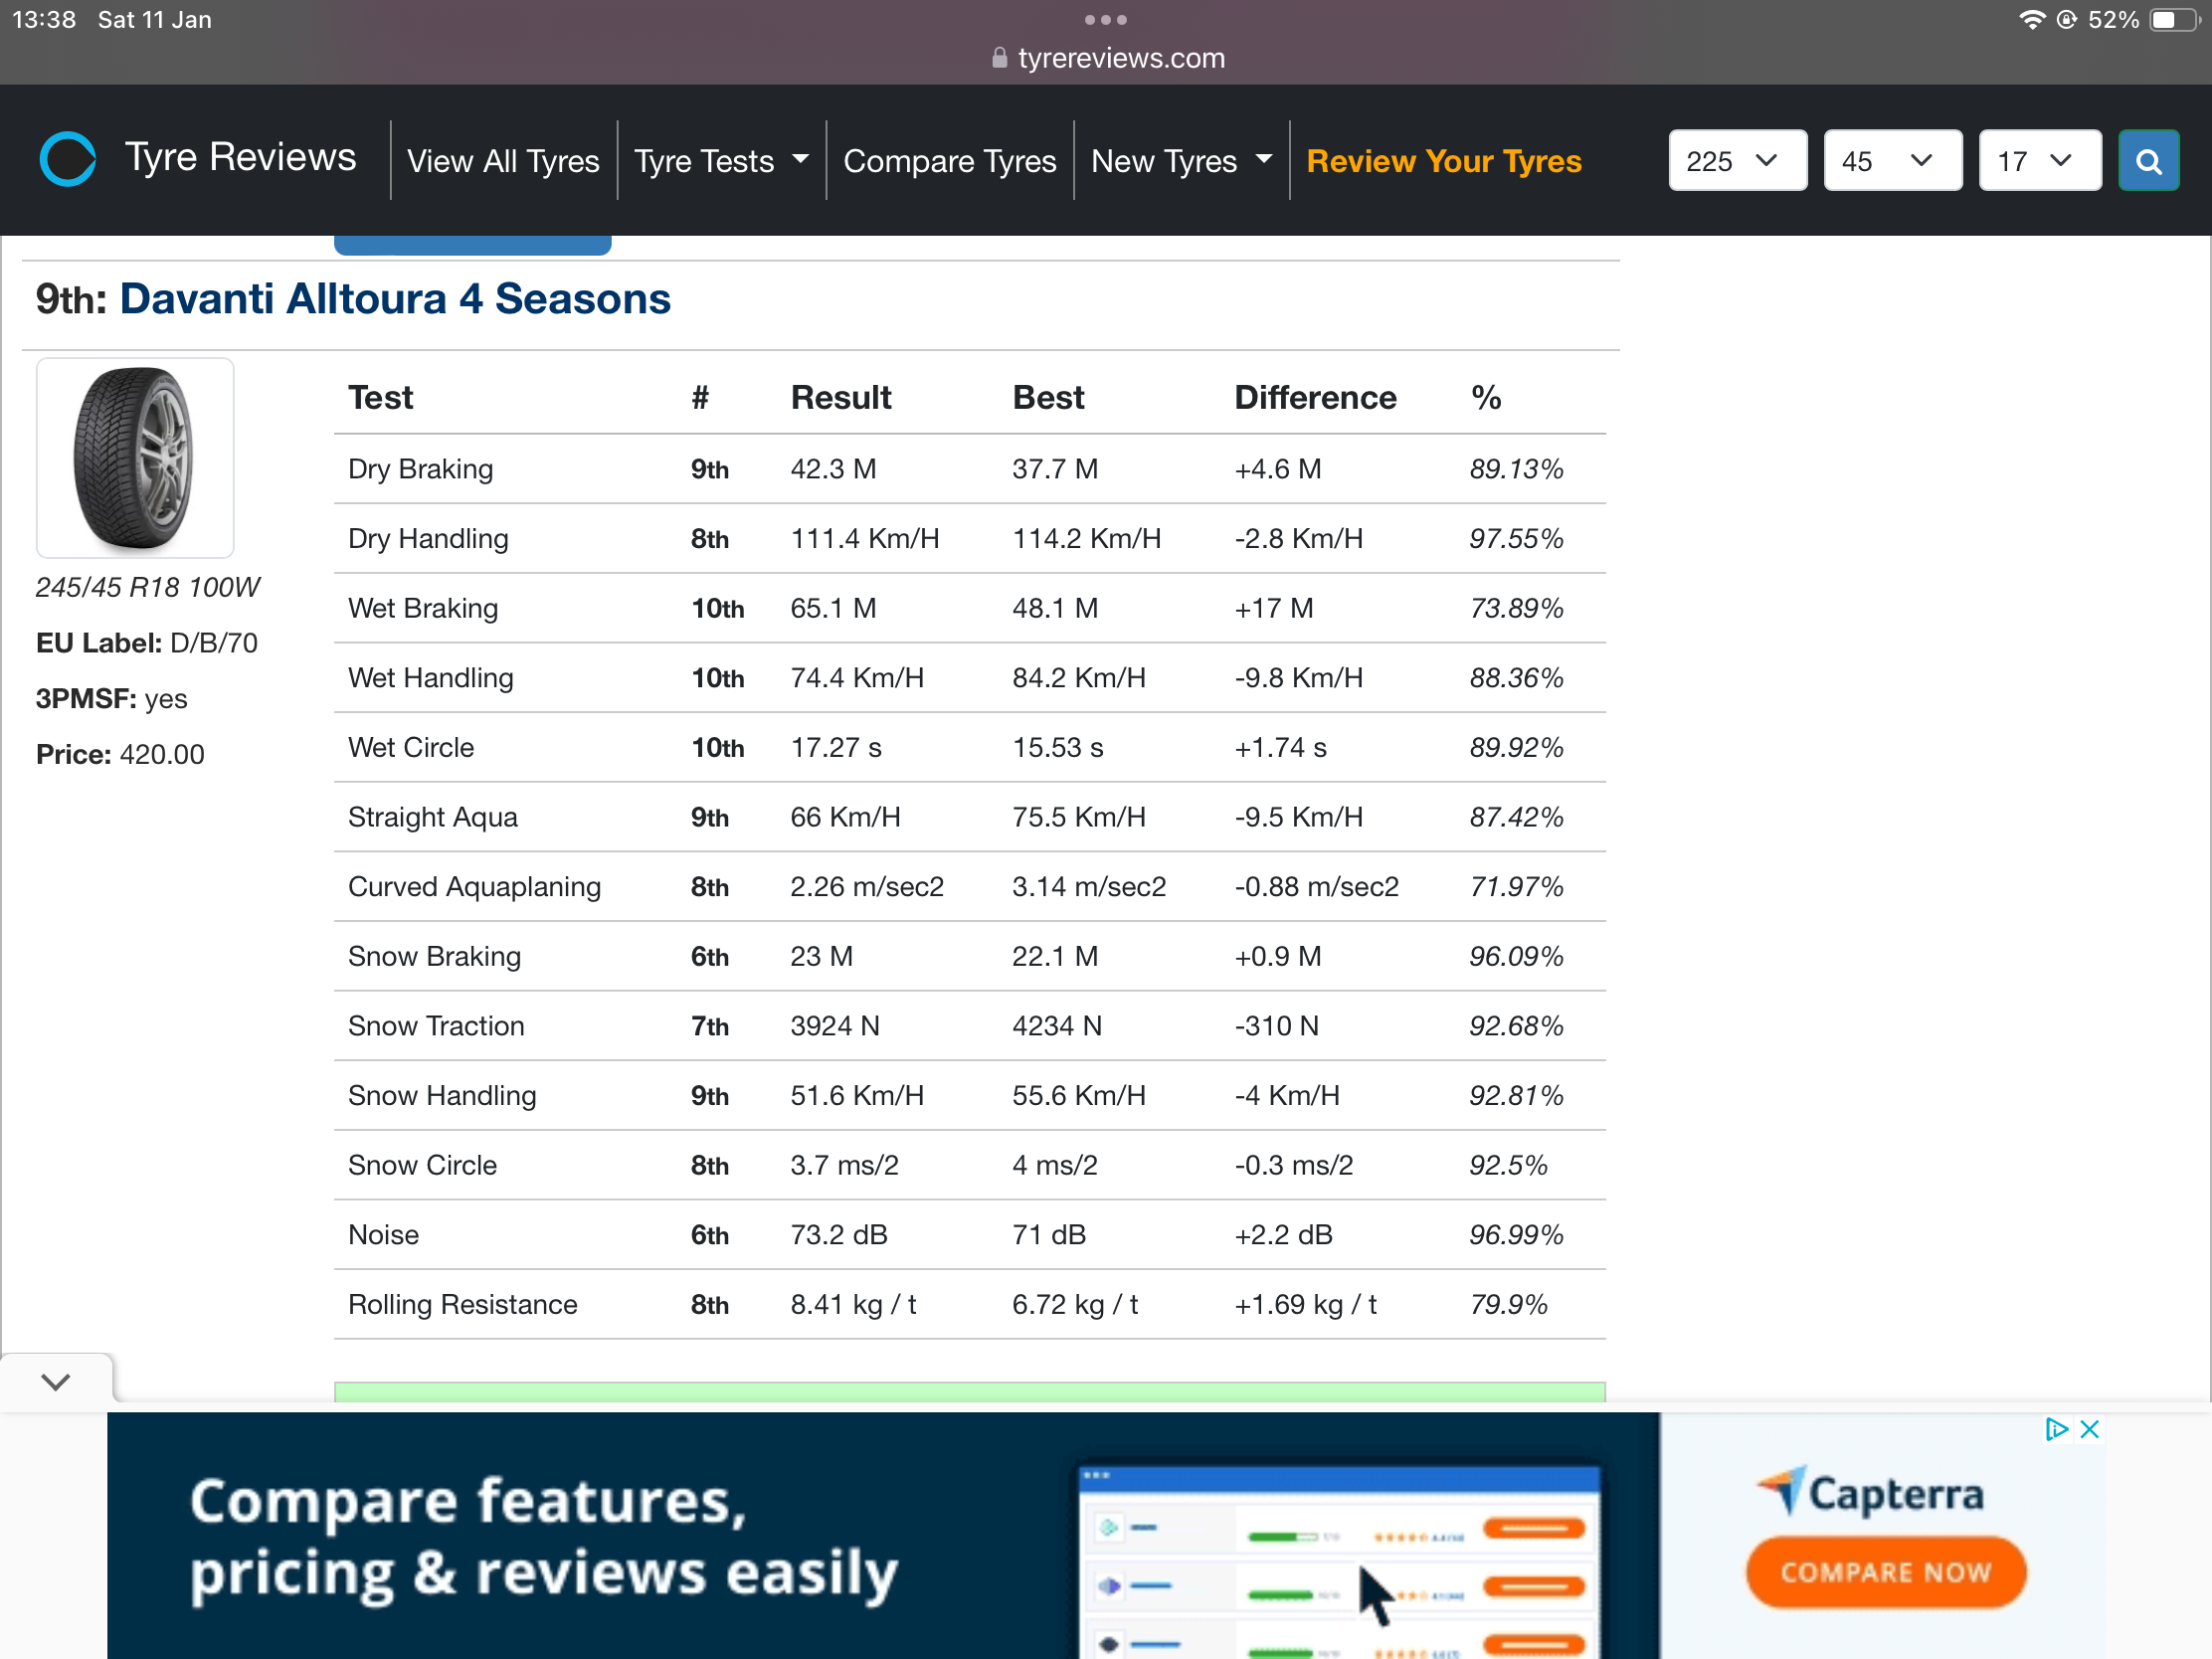Click the Difference column header
Screen dimensions: 2212x1659
point(1315,398)
